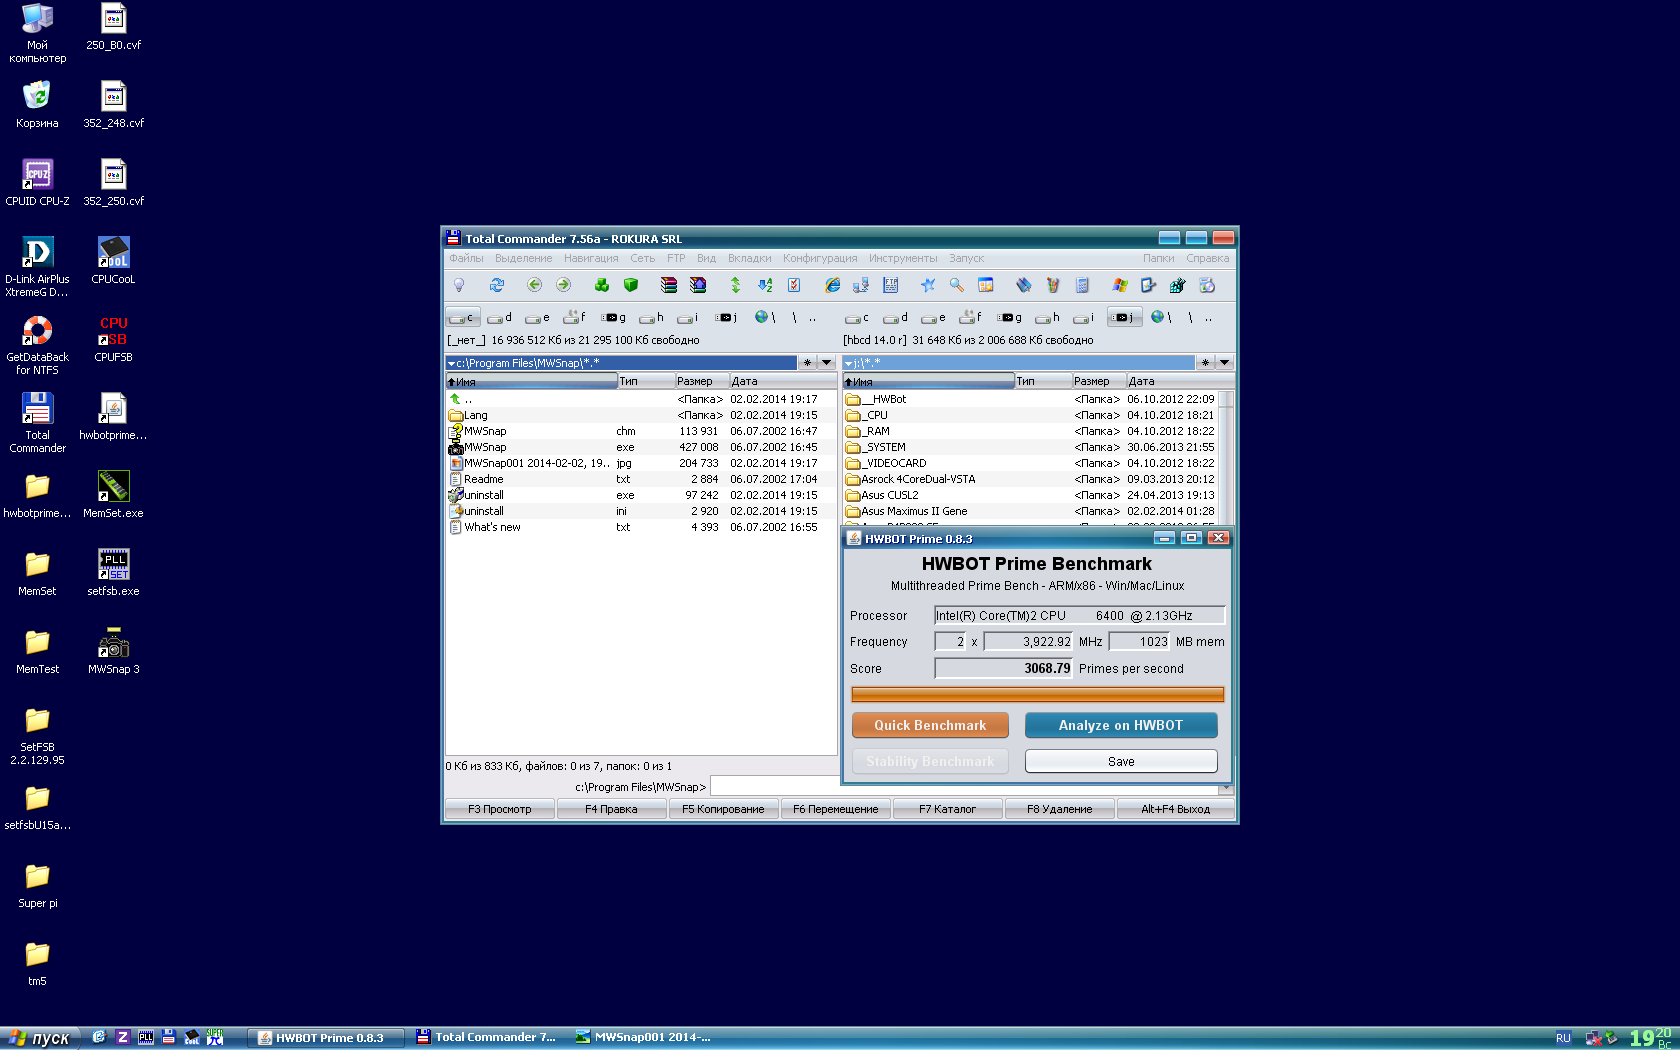Click the WinRAR pack files toolbar icon

669,285
